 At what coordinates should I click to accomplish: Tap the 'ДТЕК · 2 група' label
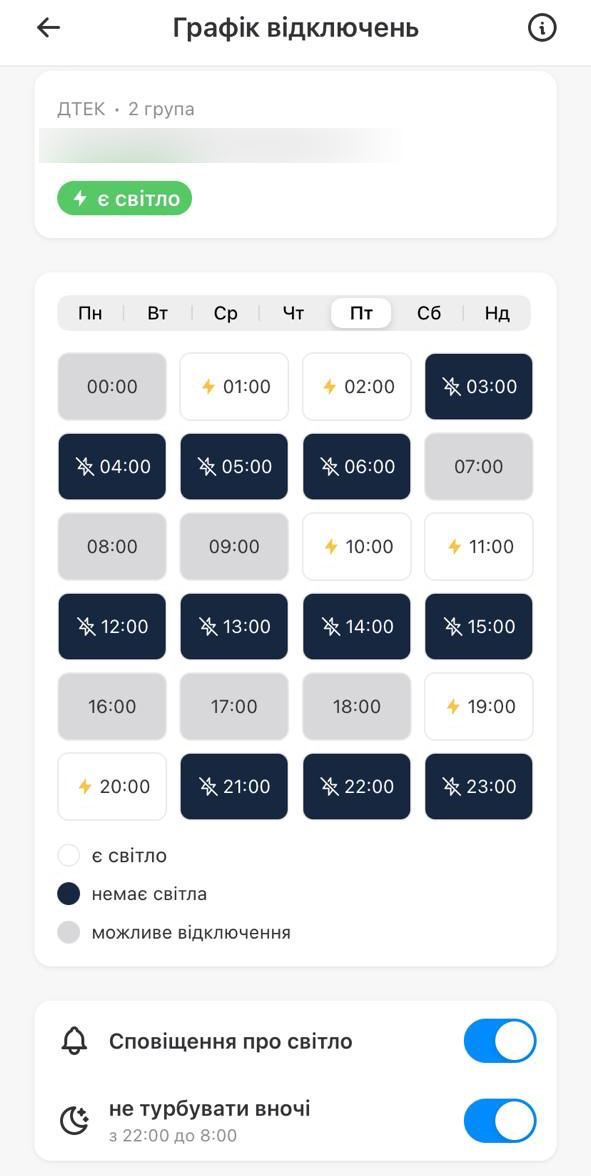click(126, 110)
